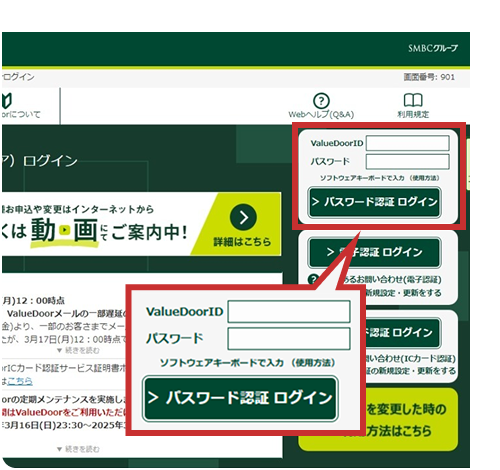Open お問い合わせ(電子認証) link
Image resolution: width=500 pixels, height=470 pixels.
point(392,279)
